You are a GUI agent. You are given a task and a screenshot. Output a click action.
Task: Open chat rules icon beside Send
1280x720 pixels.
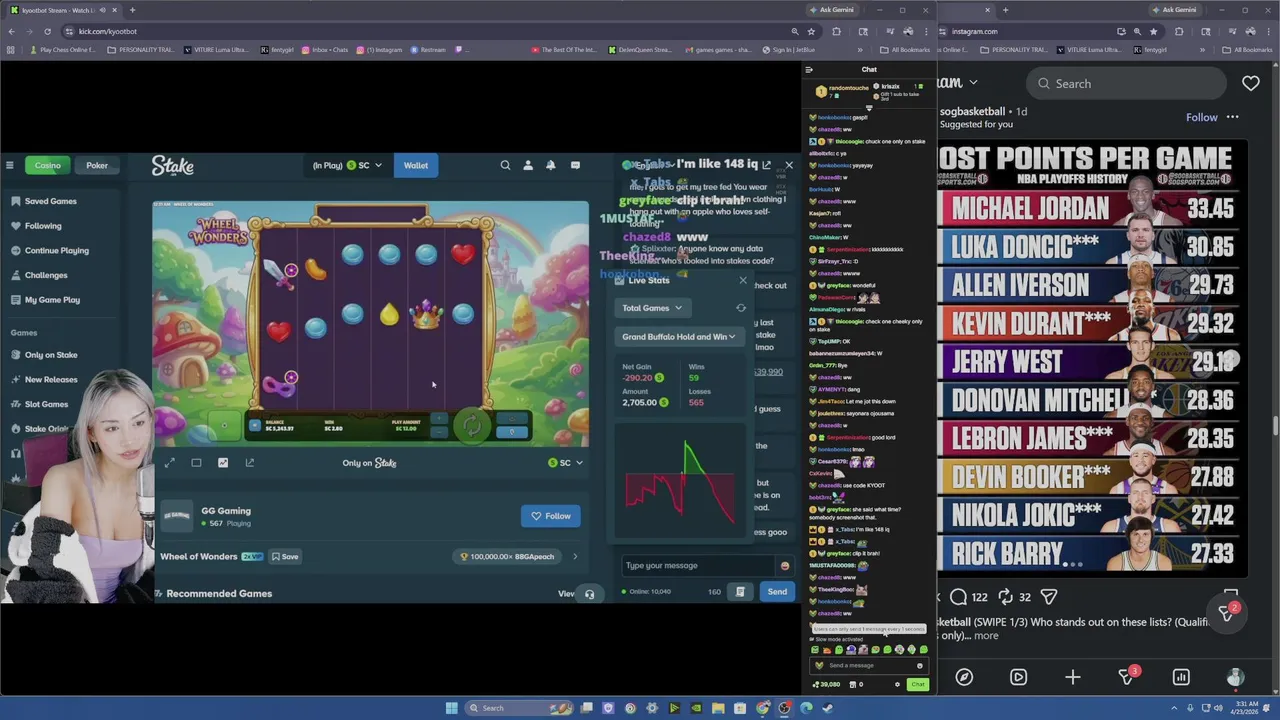point(740,592)
